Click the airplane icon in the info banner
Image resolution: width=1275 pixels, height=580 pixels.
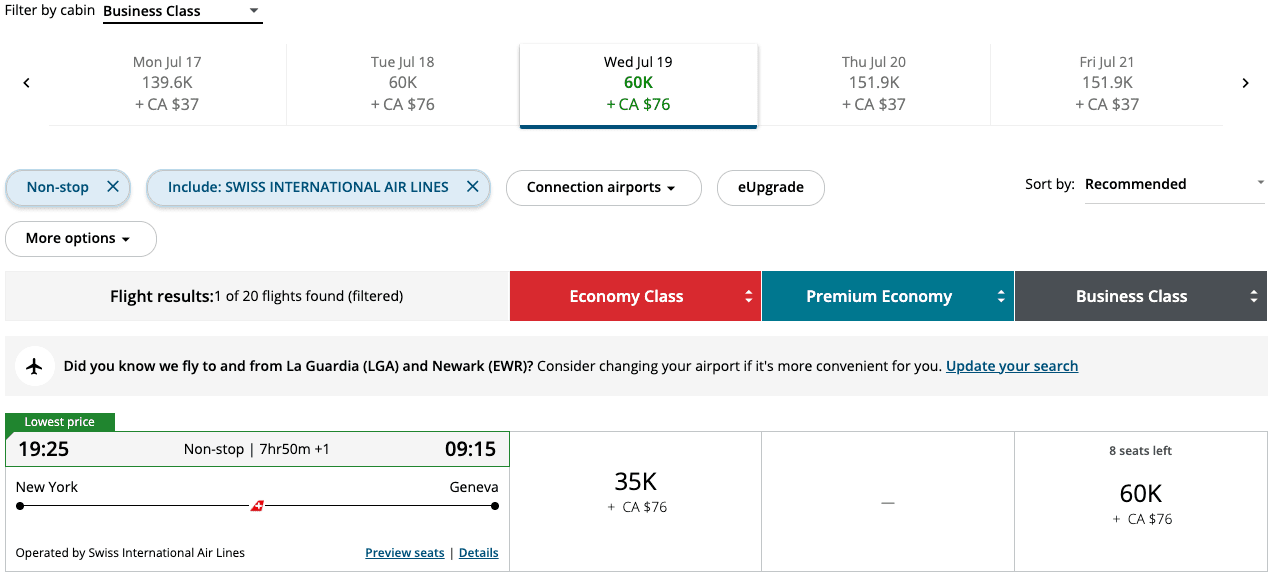tap(35, 366)
